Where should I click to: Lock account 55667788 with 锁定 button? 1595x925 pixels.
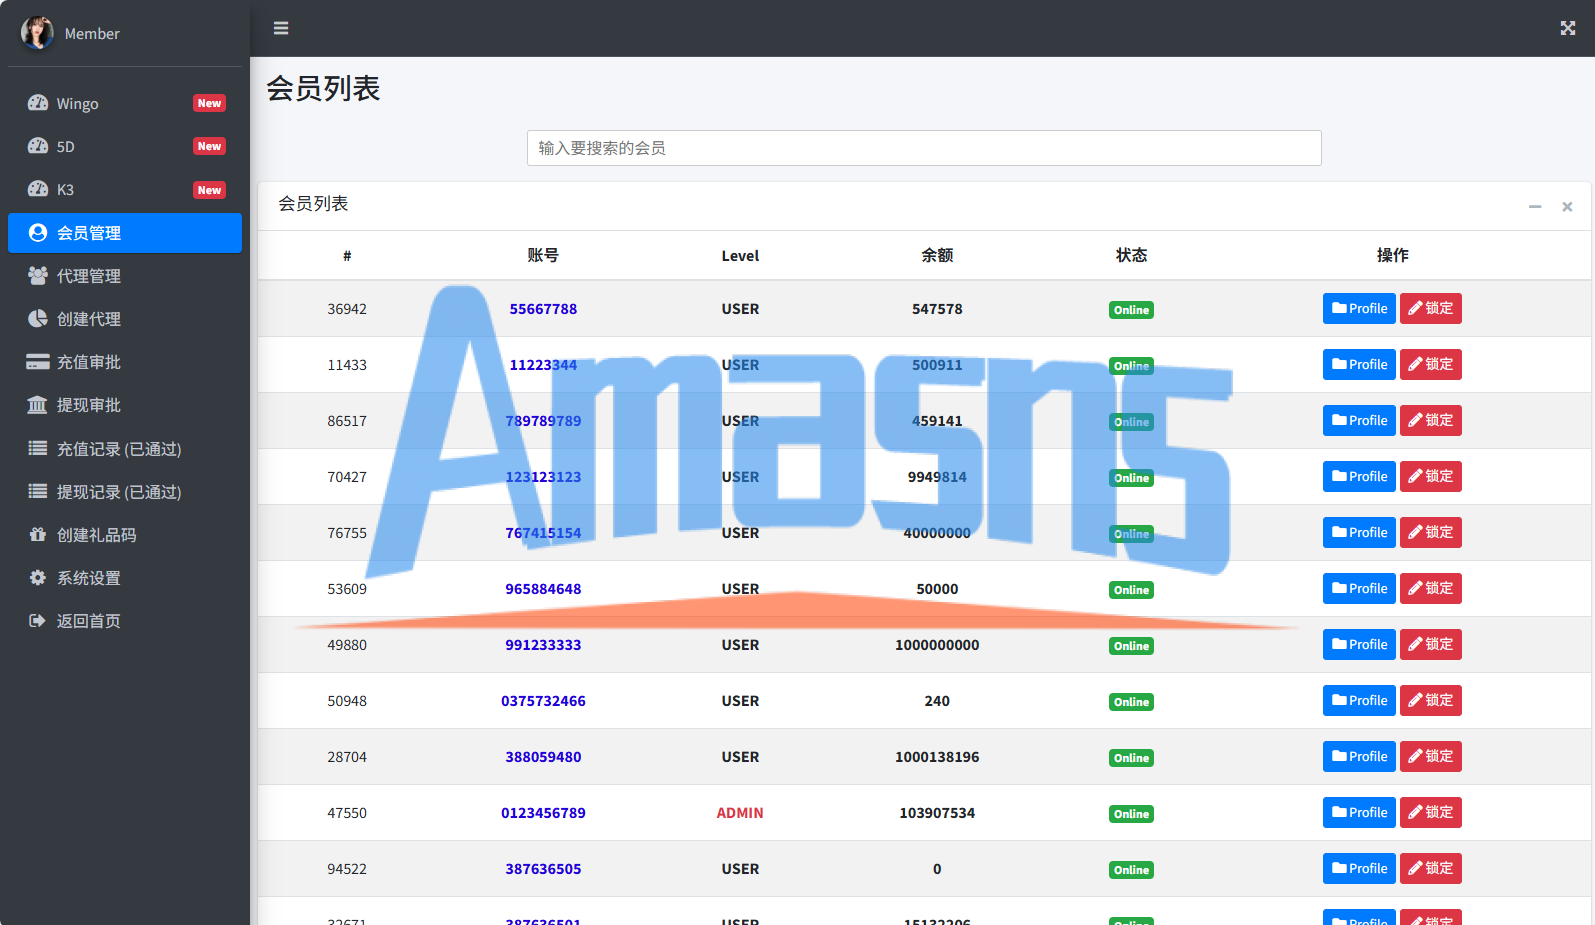[x=1431, y=309]
